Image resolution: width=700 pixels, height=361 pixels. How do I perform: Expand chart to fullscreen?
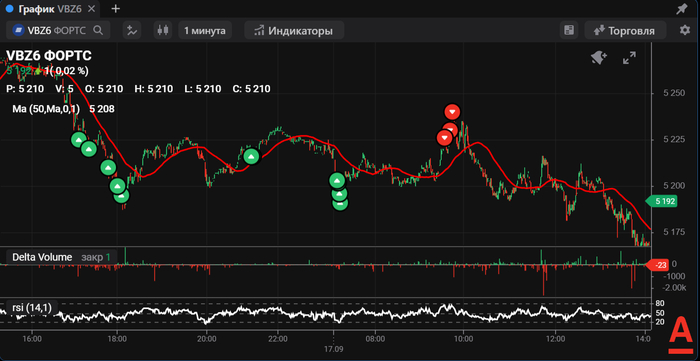[x=629, y=58]
